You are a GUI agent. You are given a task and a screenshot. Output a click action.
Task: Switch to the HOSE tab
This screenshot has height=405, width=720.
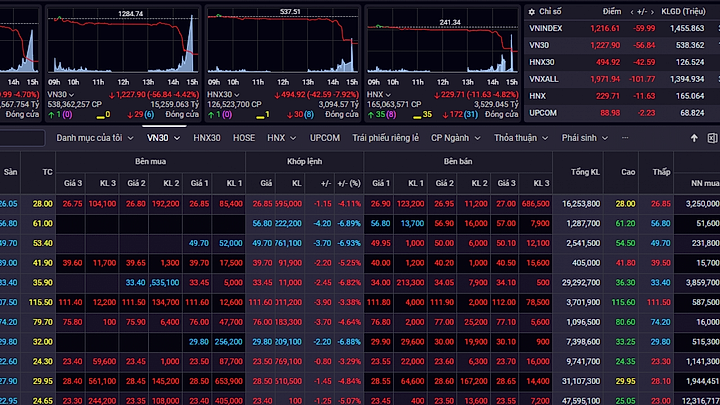tap(244, 138)
